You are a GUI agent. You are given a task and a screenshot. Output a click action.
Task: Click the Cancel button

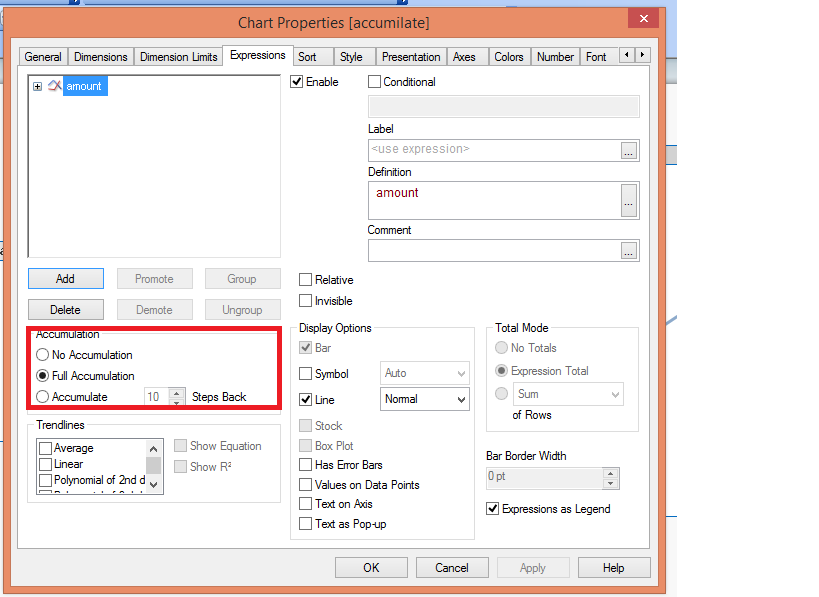[452, 568]
